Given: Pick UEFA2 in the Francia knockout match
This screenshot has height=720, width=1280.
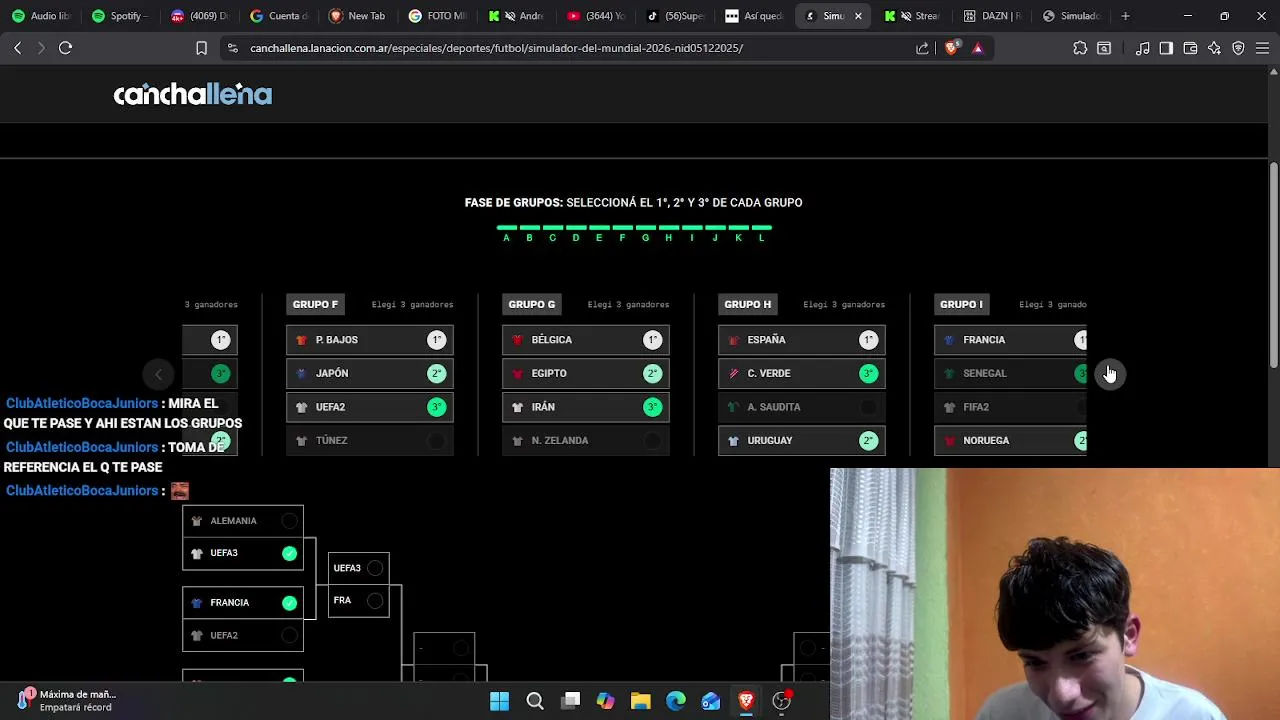Looking at the screenshot, I should click(x=243, y=635).
